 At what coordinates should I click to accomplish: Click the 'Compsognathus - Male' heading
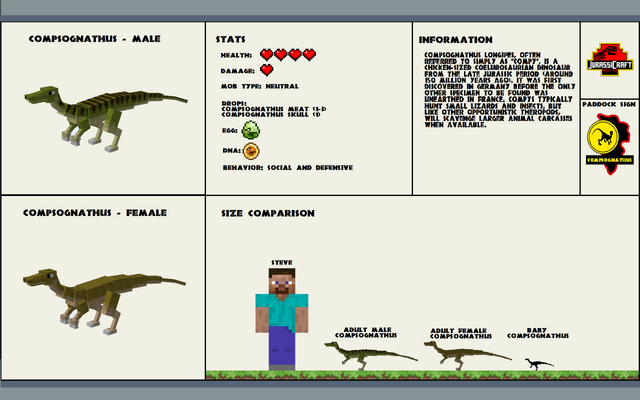(x=95, y=39)
